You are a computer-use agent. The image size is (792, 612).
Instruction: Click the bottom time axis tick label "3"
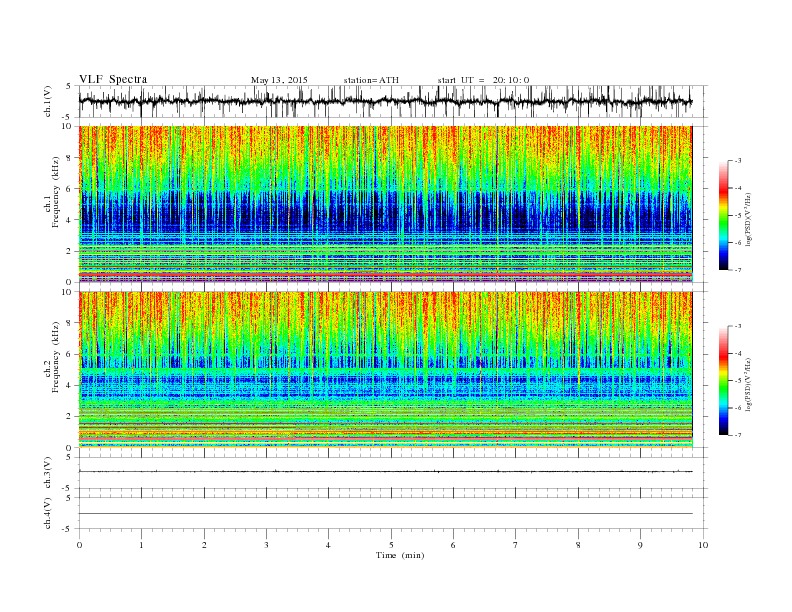point(266,545)
